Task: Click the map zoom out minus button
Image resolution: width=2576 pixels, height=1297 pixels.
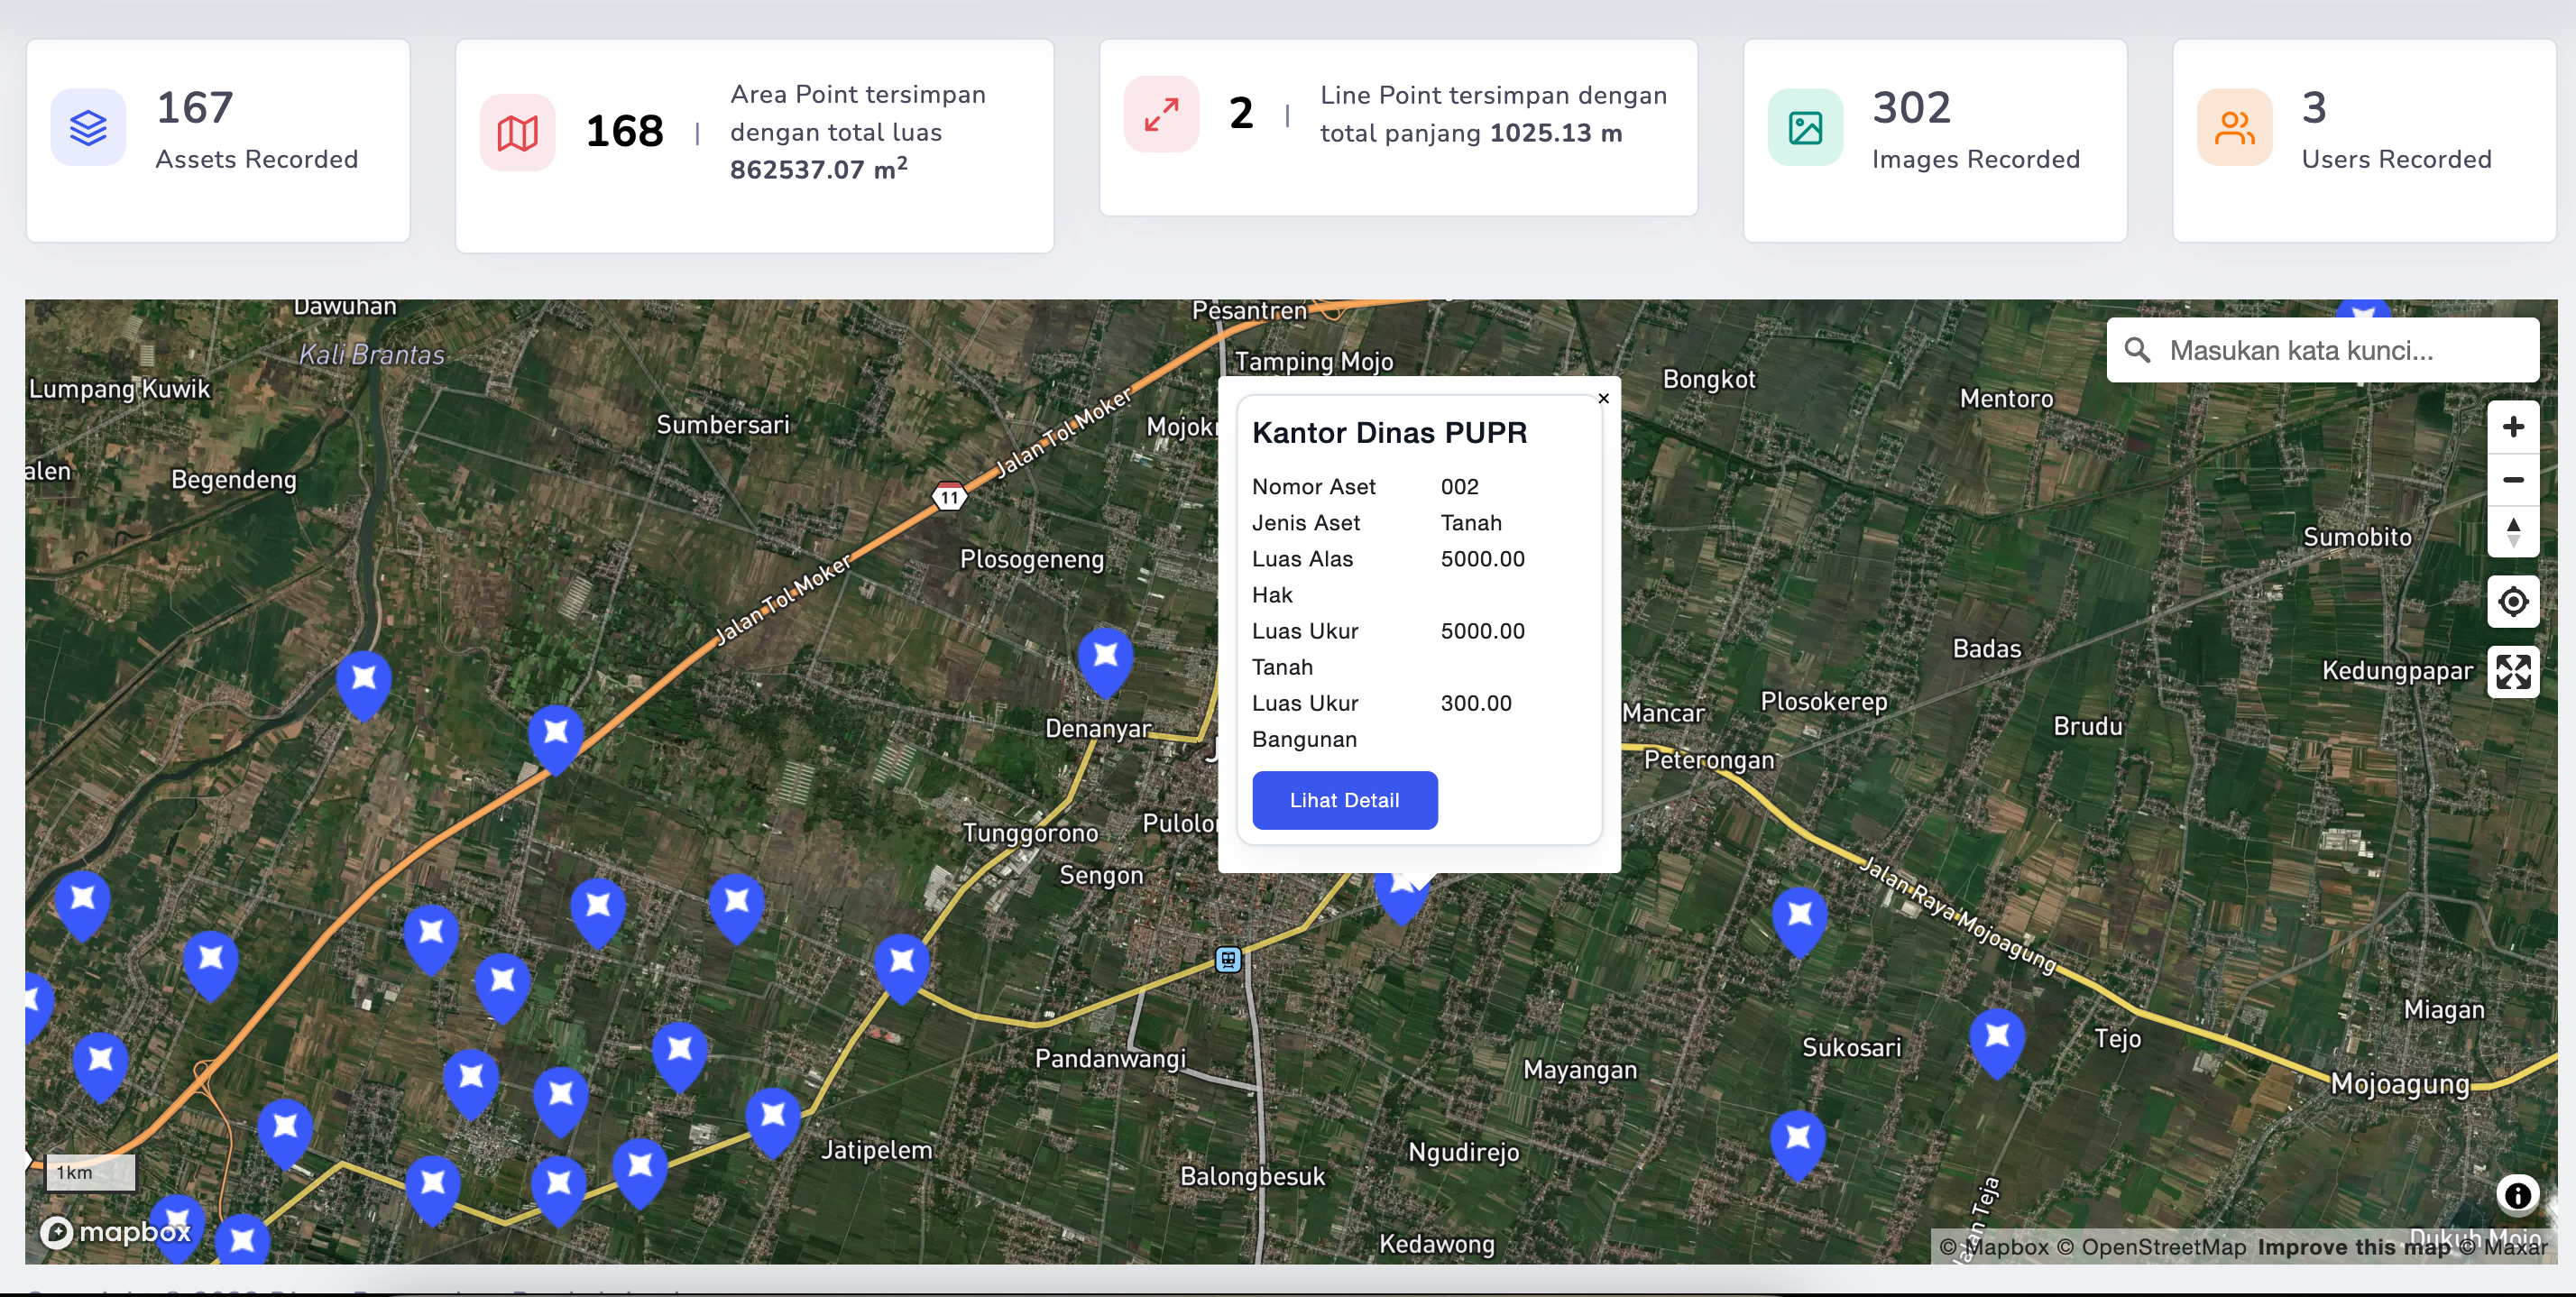Action: 2512,481
